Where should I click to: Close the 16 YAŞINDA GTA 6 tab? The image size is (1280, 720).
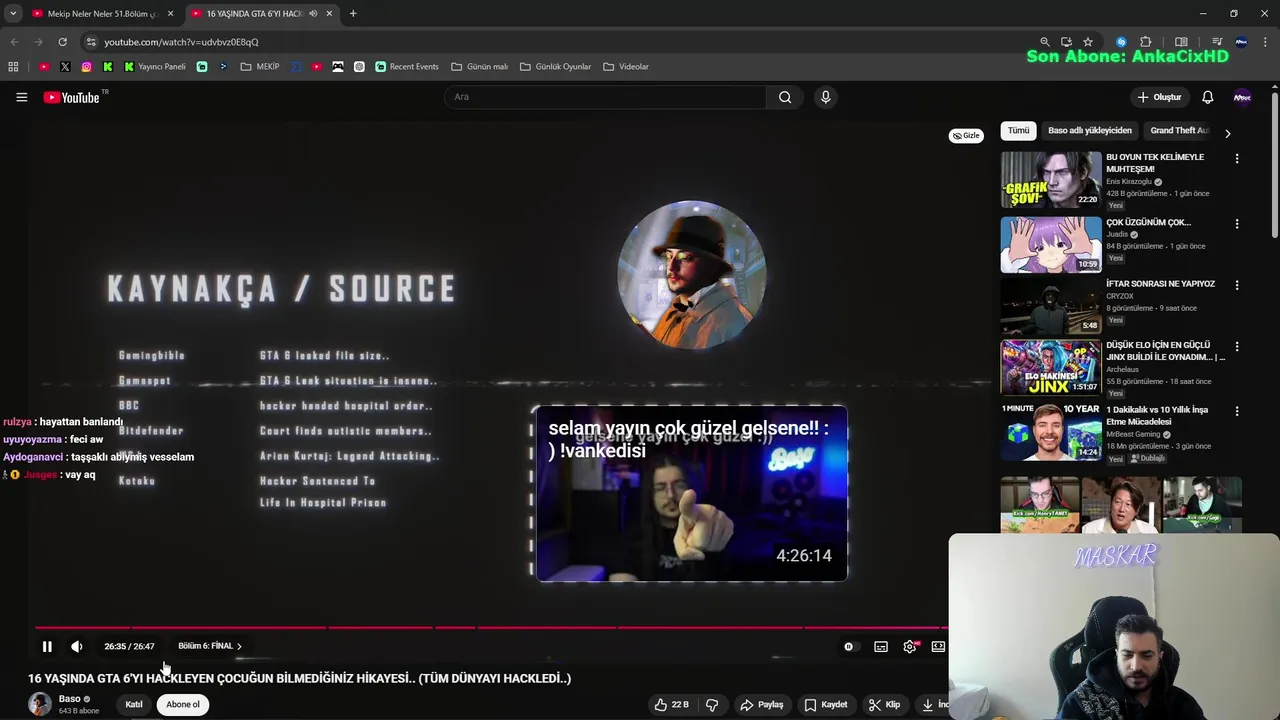[x=329, y=14]
